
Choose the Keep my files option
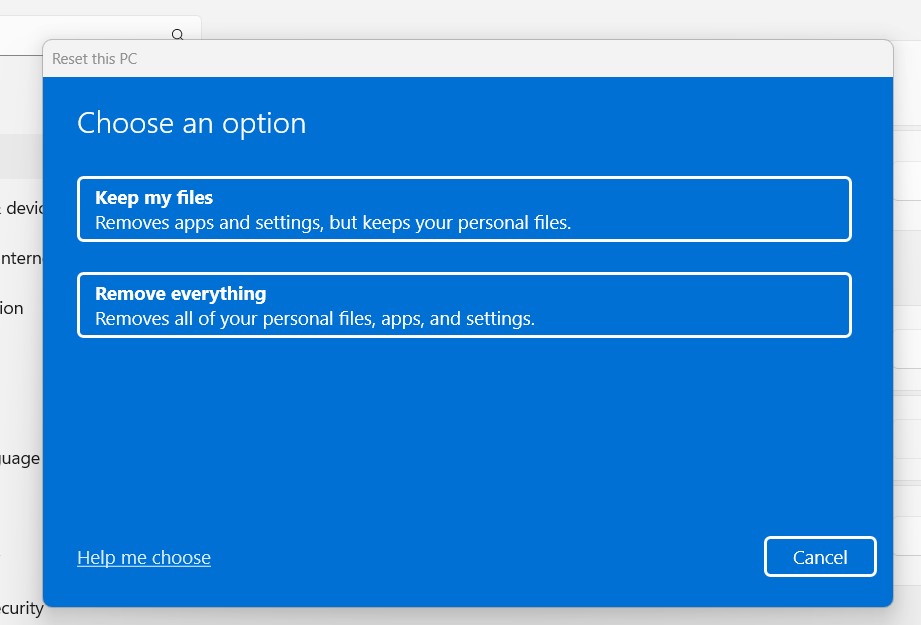[x=463, y=209]
